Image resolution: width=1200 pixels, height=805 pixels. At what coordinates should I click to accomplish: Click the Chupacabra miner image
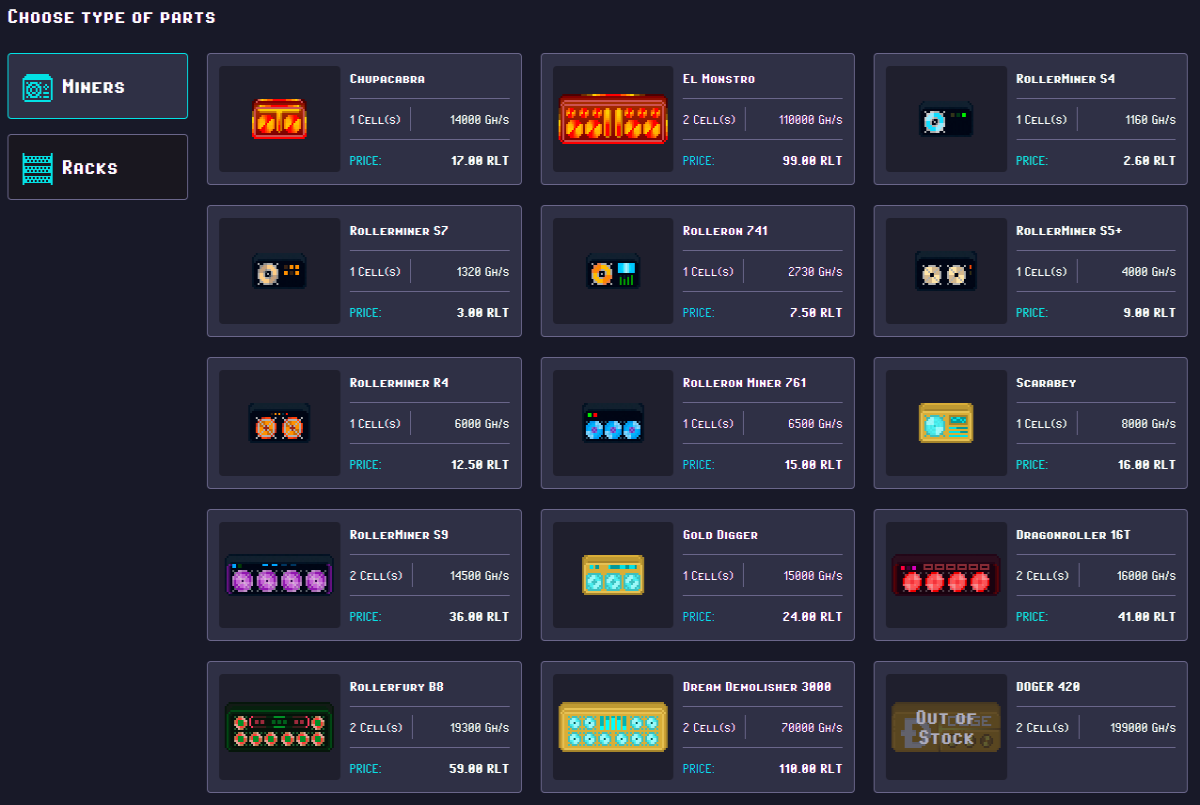tap(280, 119)
